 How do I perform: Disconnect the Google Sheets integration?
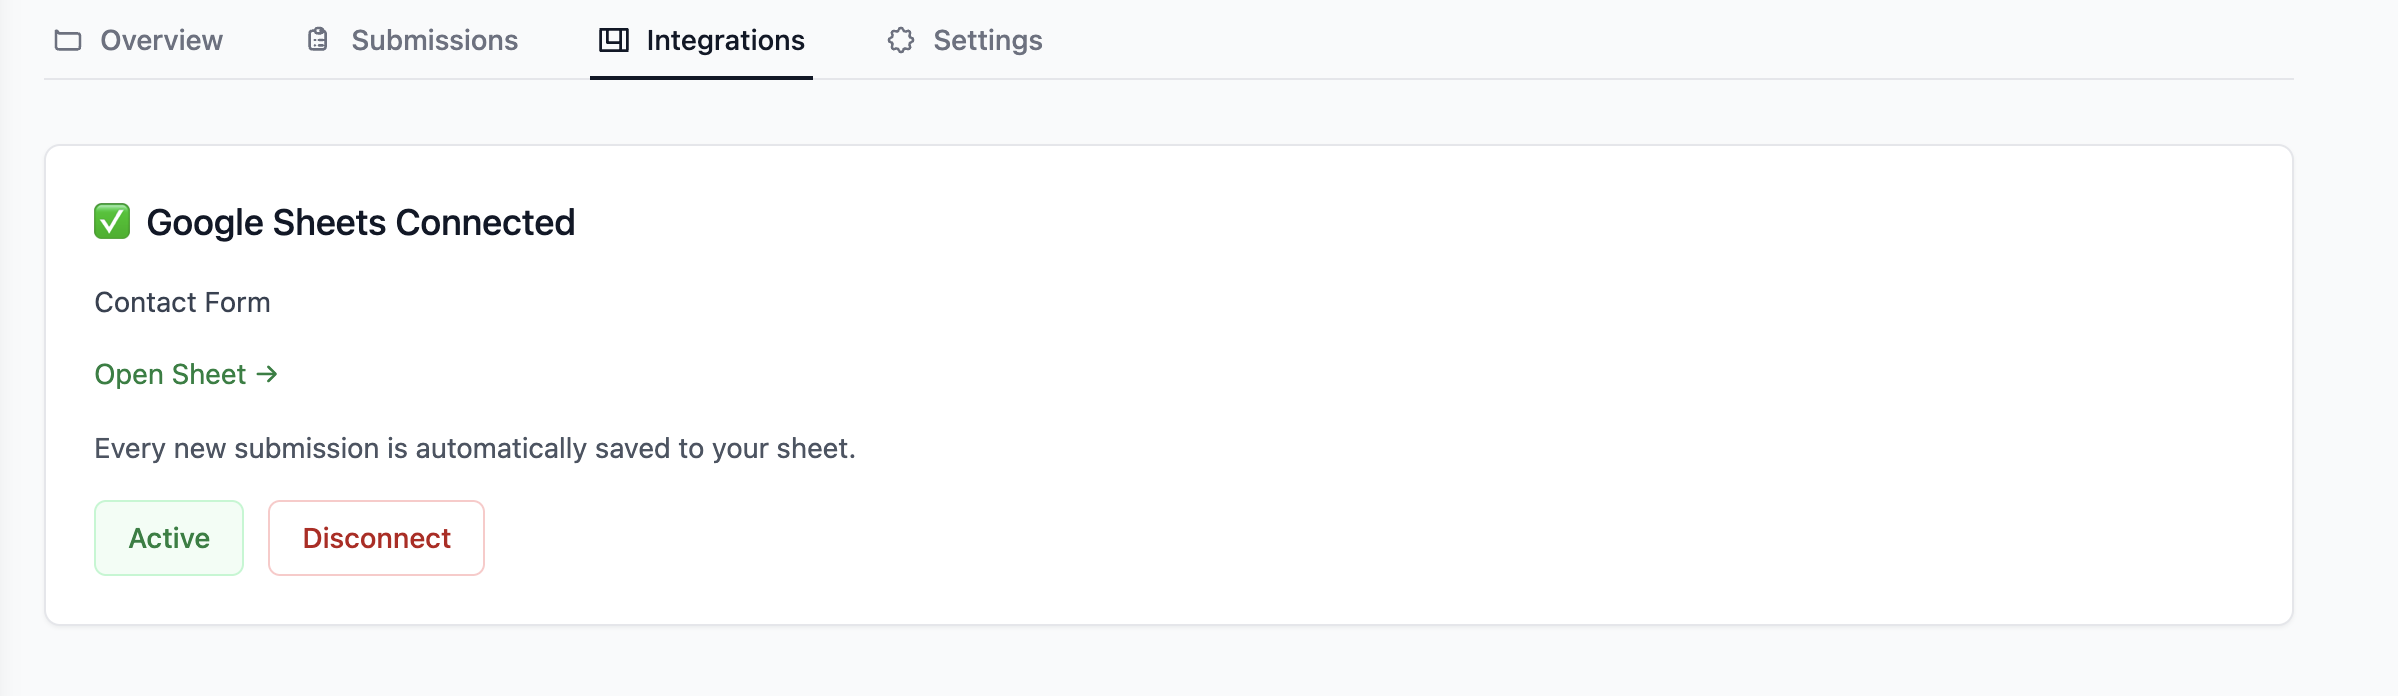click(376, 538)
